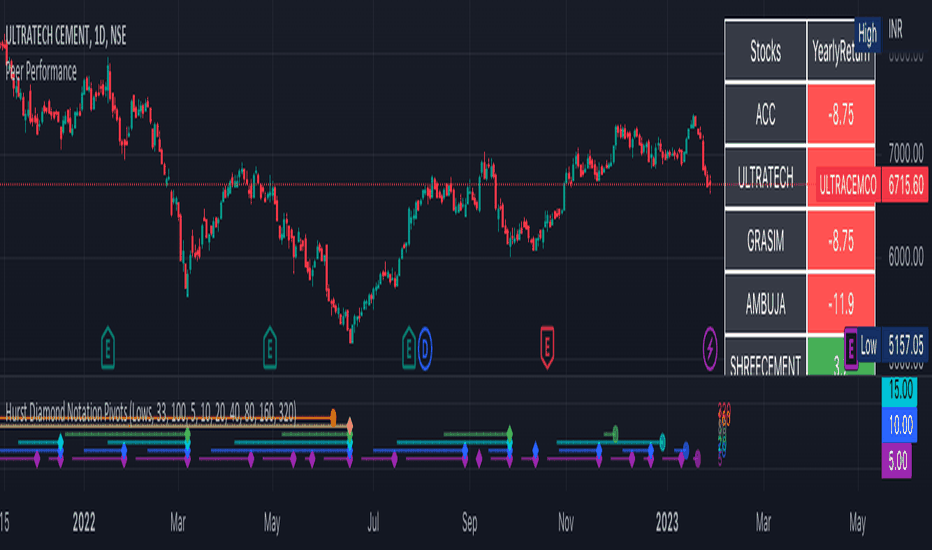
Task: Click the green earnings E marker near January 2022
Action: [x=108, y=348]
